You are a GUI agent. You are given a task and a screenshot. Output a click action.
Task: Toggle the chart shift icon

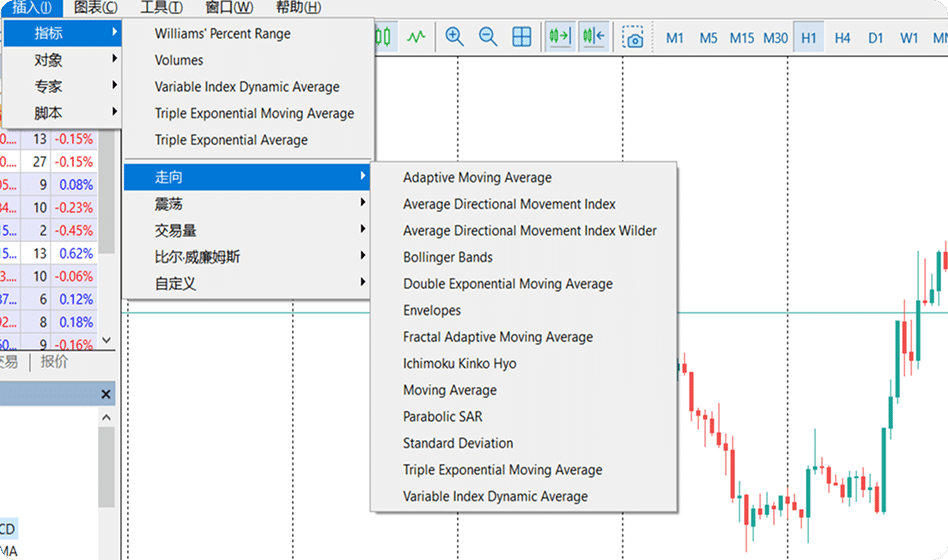(x=593, y=37)
